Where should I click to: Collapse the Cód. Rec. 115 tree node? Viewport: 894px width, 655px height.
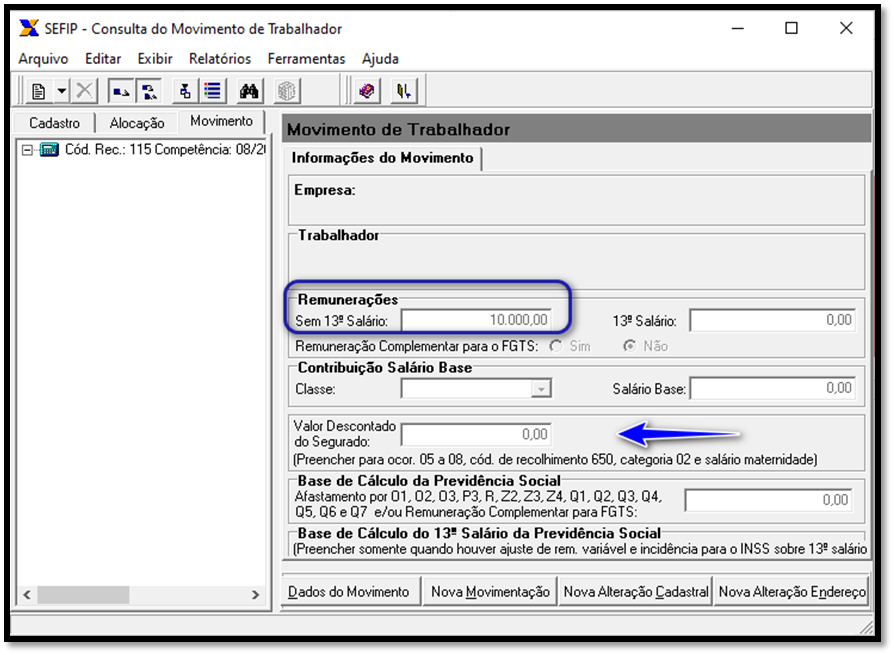[27, 150]
